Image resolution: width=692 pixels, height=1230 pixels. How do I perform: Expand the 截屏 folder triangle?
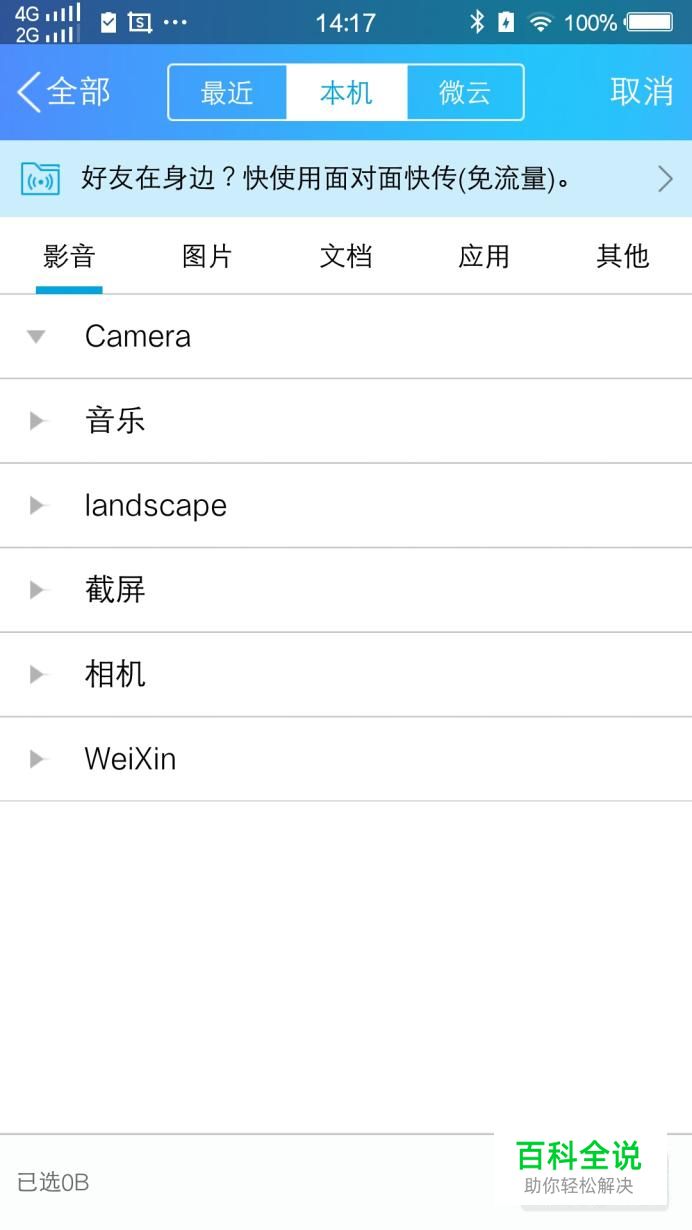tap(38, 590)
